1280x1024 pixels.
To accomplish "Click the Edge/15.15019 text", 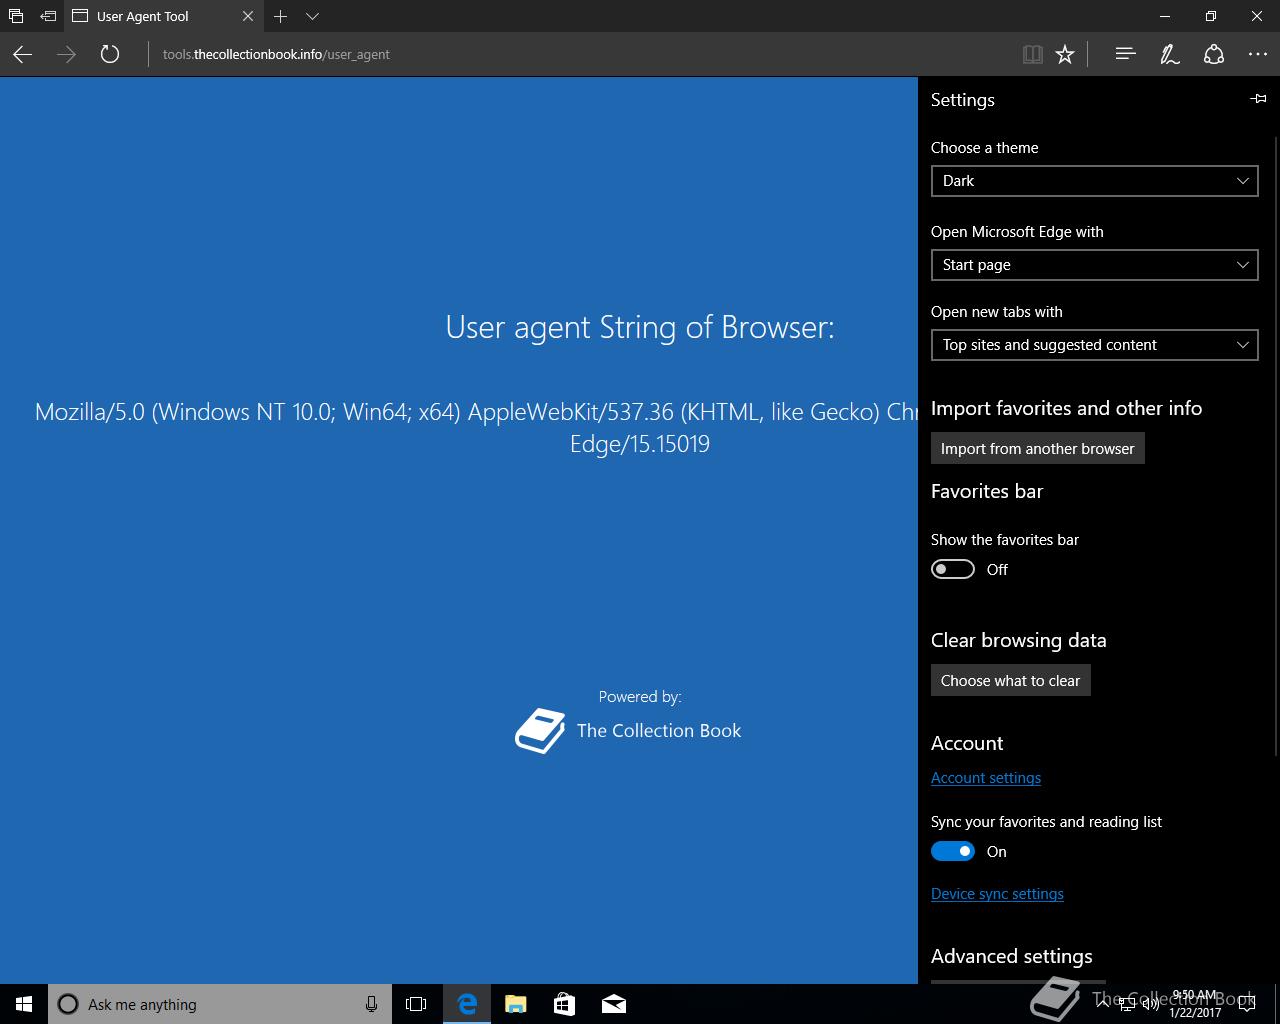I will click(640, 444).
